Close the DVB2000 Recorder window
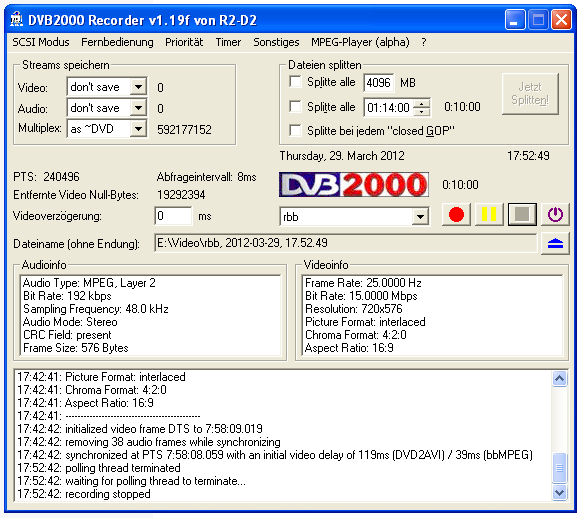The image size is (582, 518). 561,20
